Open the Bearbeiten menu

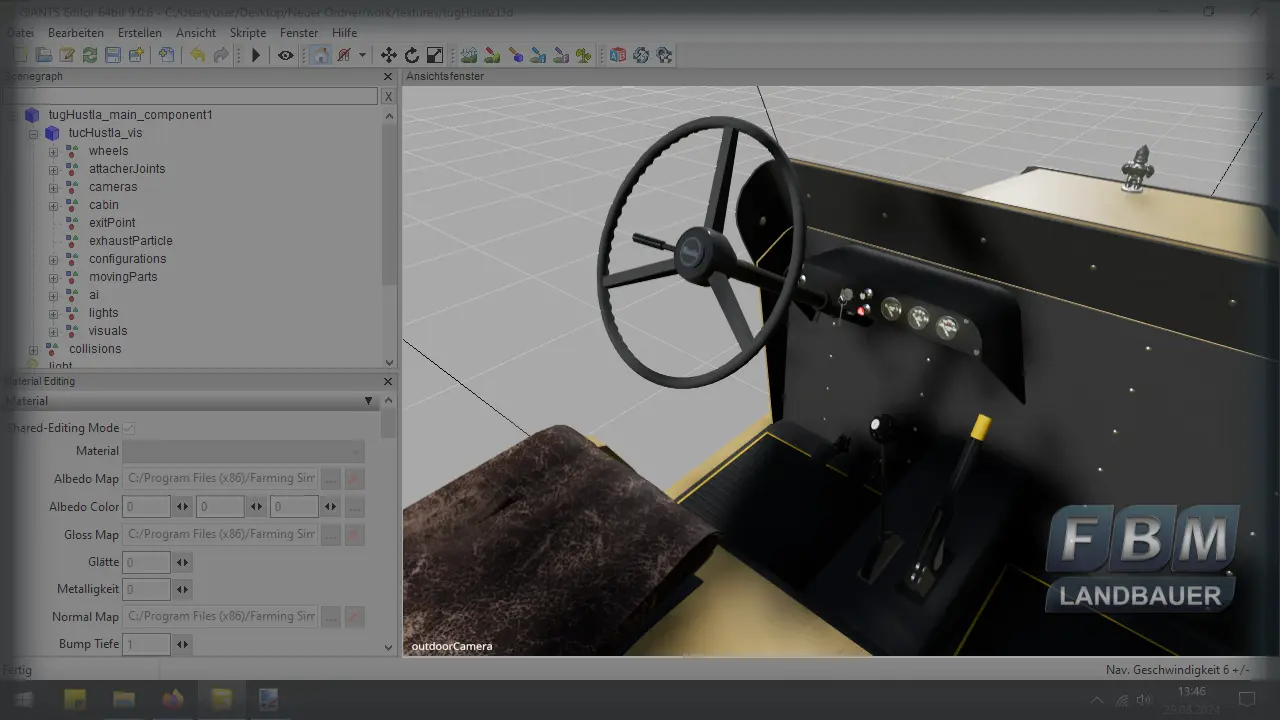pos(75,33)
